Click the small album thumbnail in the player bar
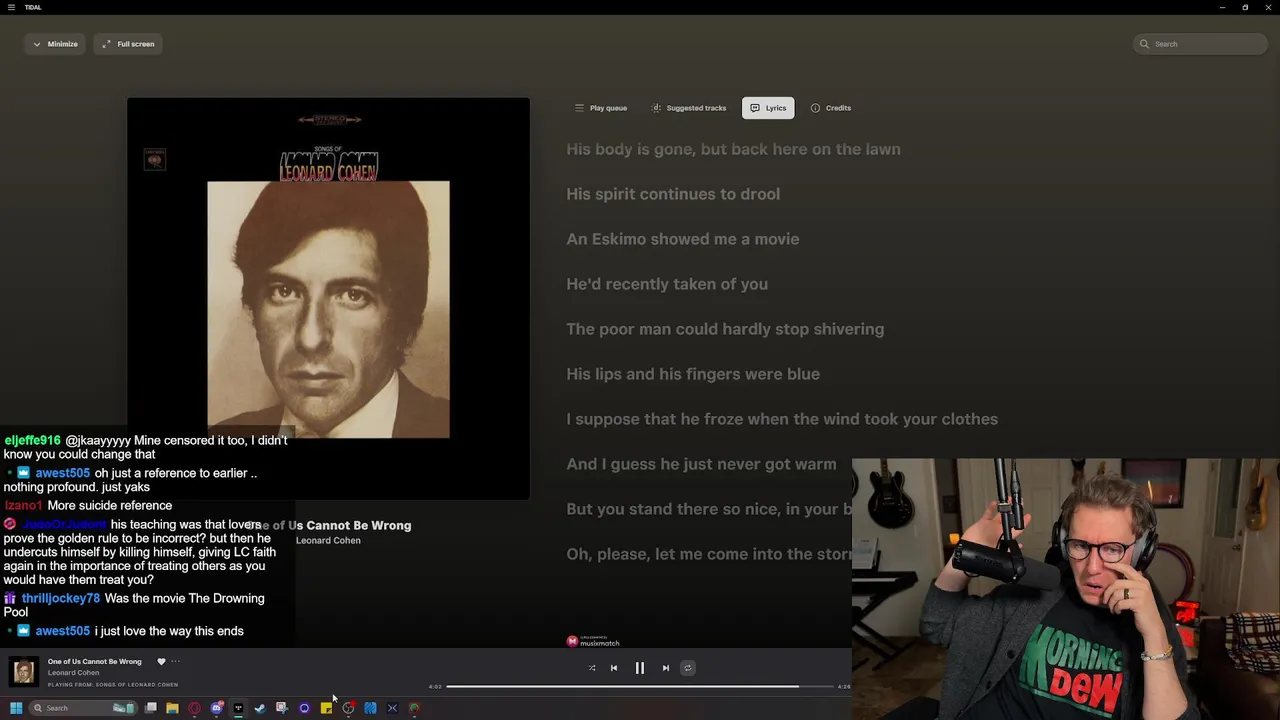This screenshot has width=1280, height=720. point(24,672)
